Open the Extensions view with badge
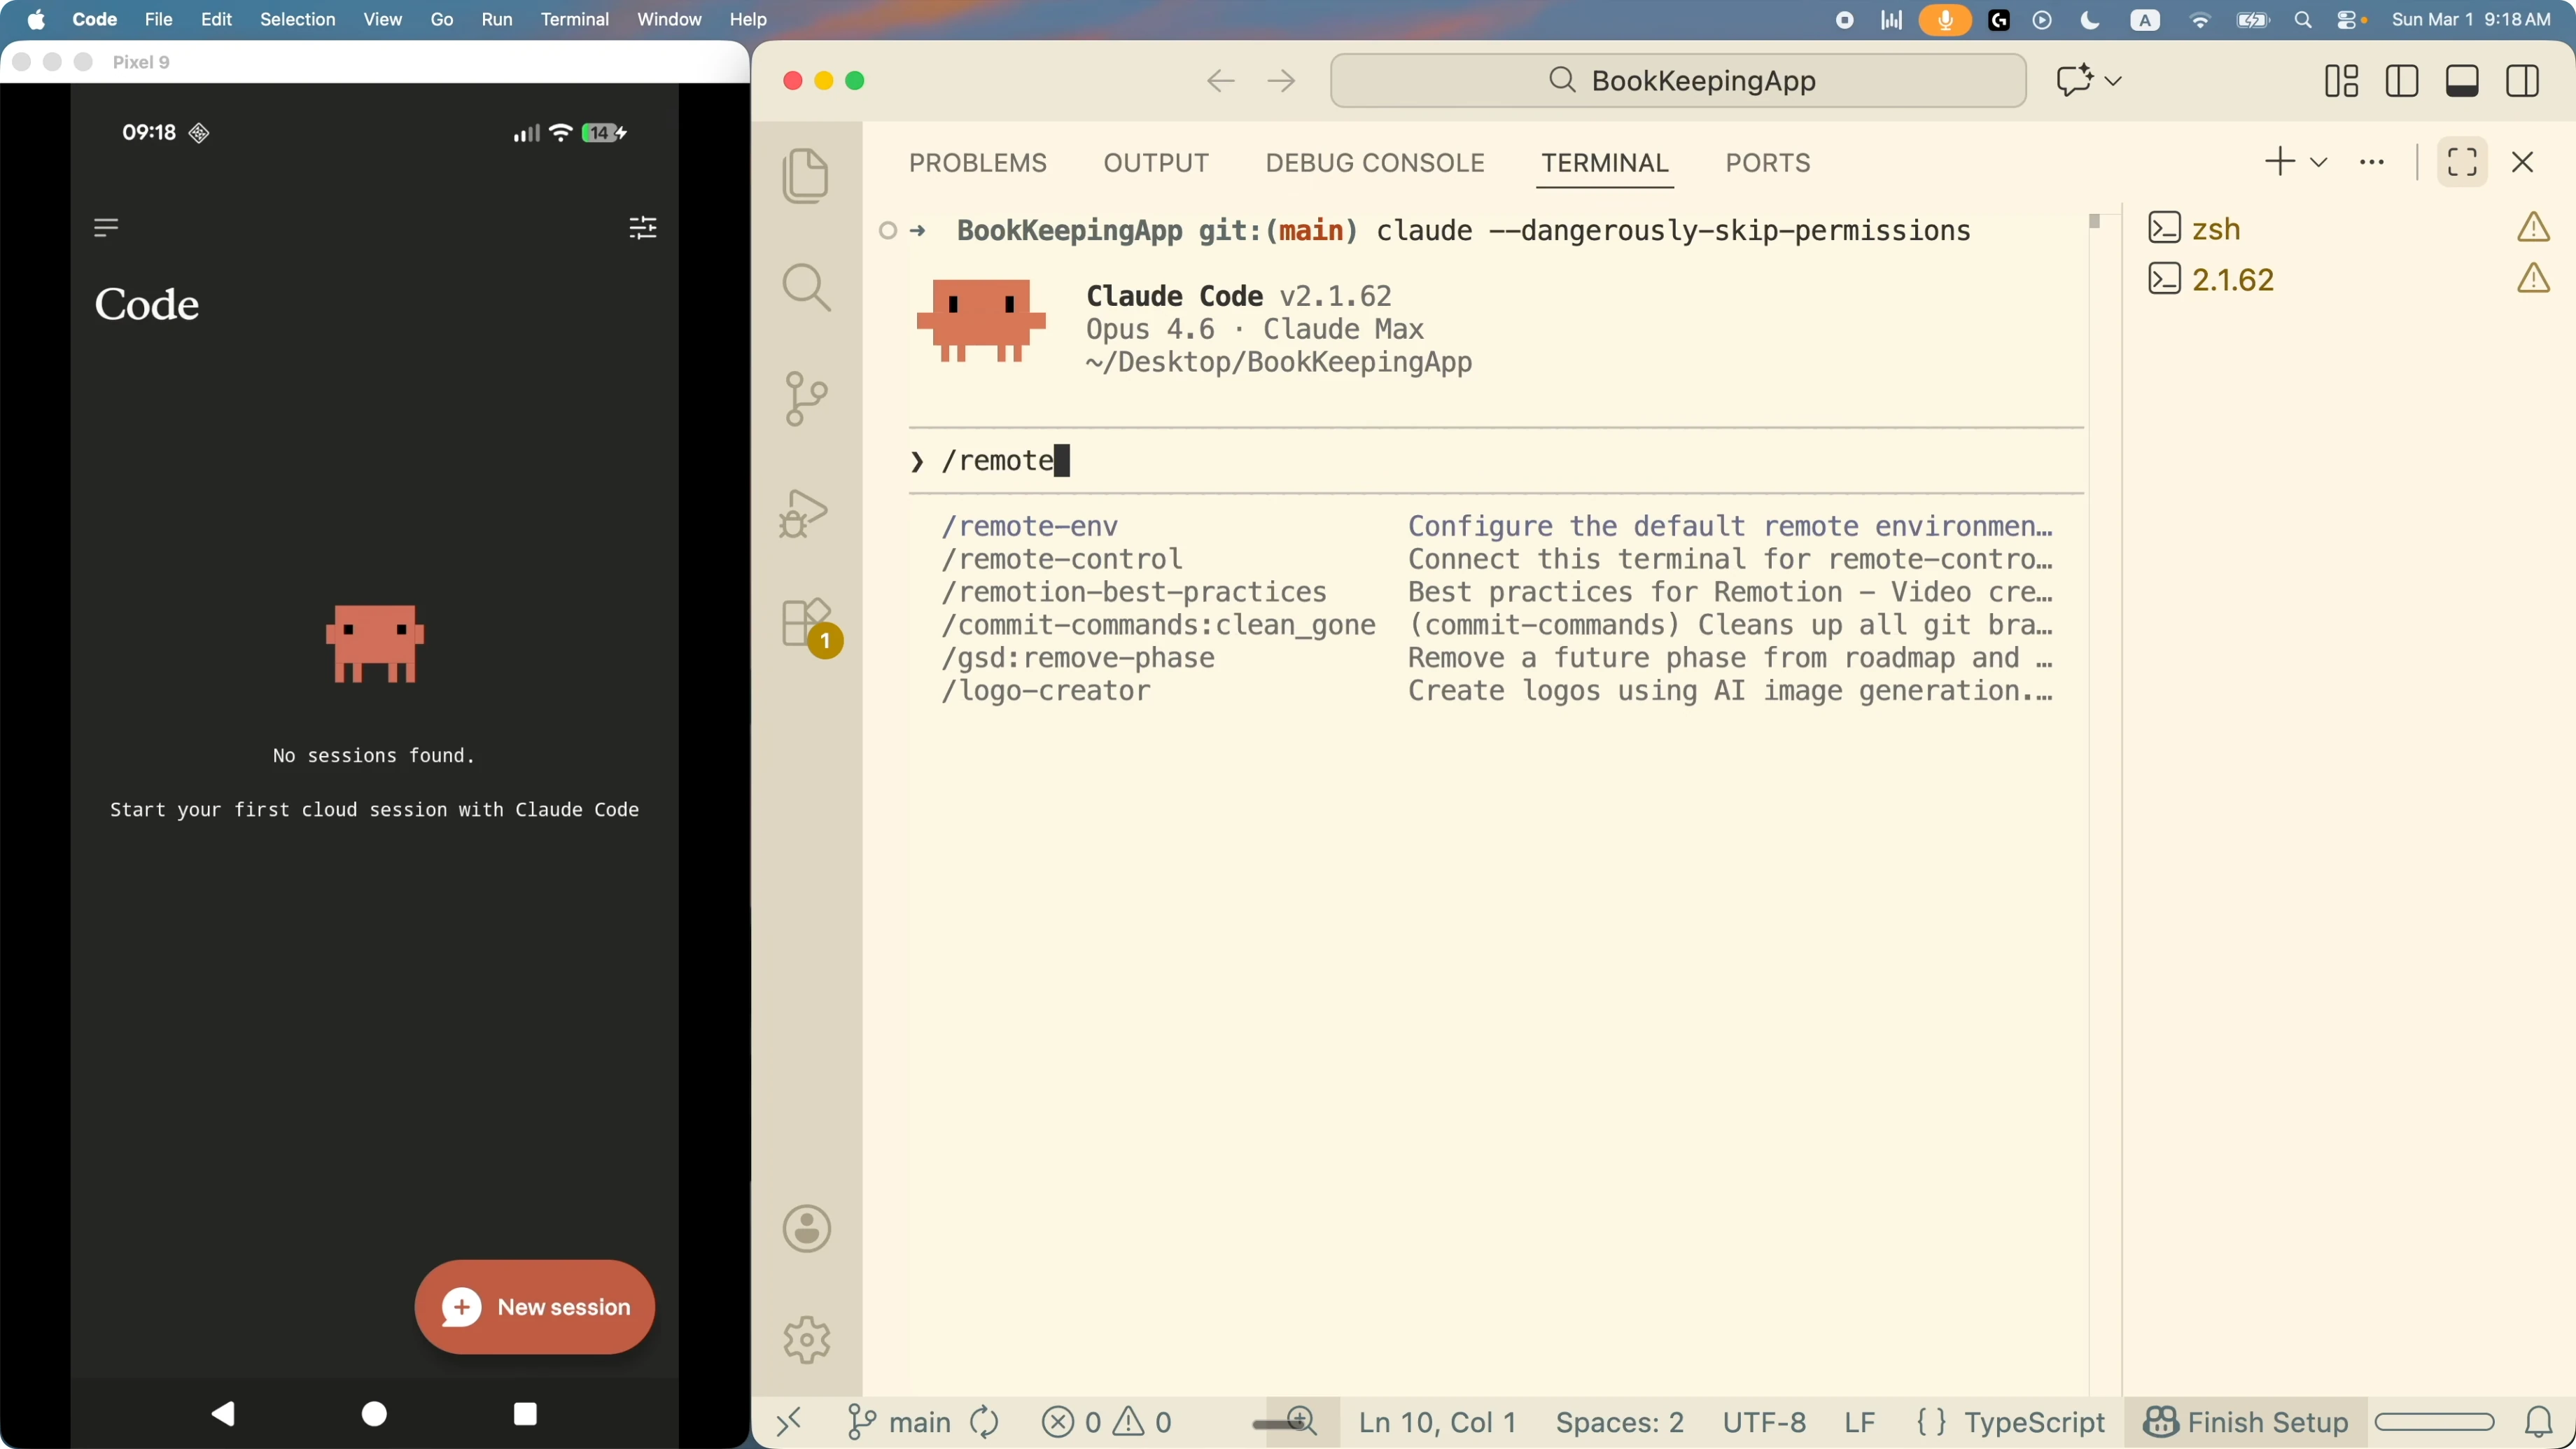The height and width of the screenshot is (1449, 2576). 808,625
